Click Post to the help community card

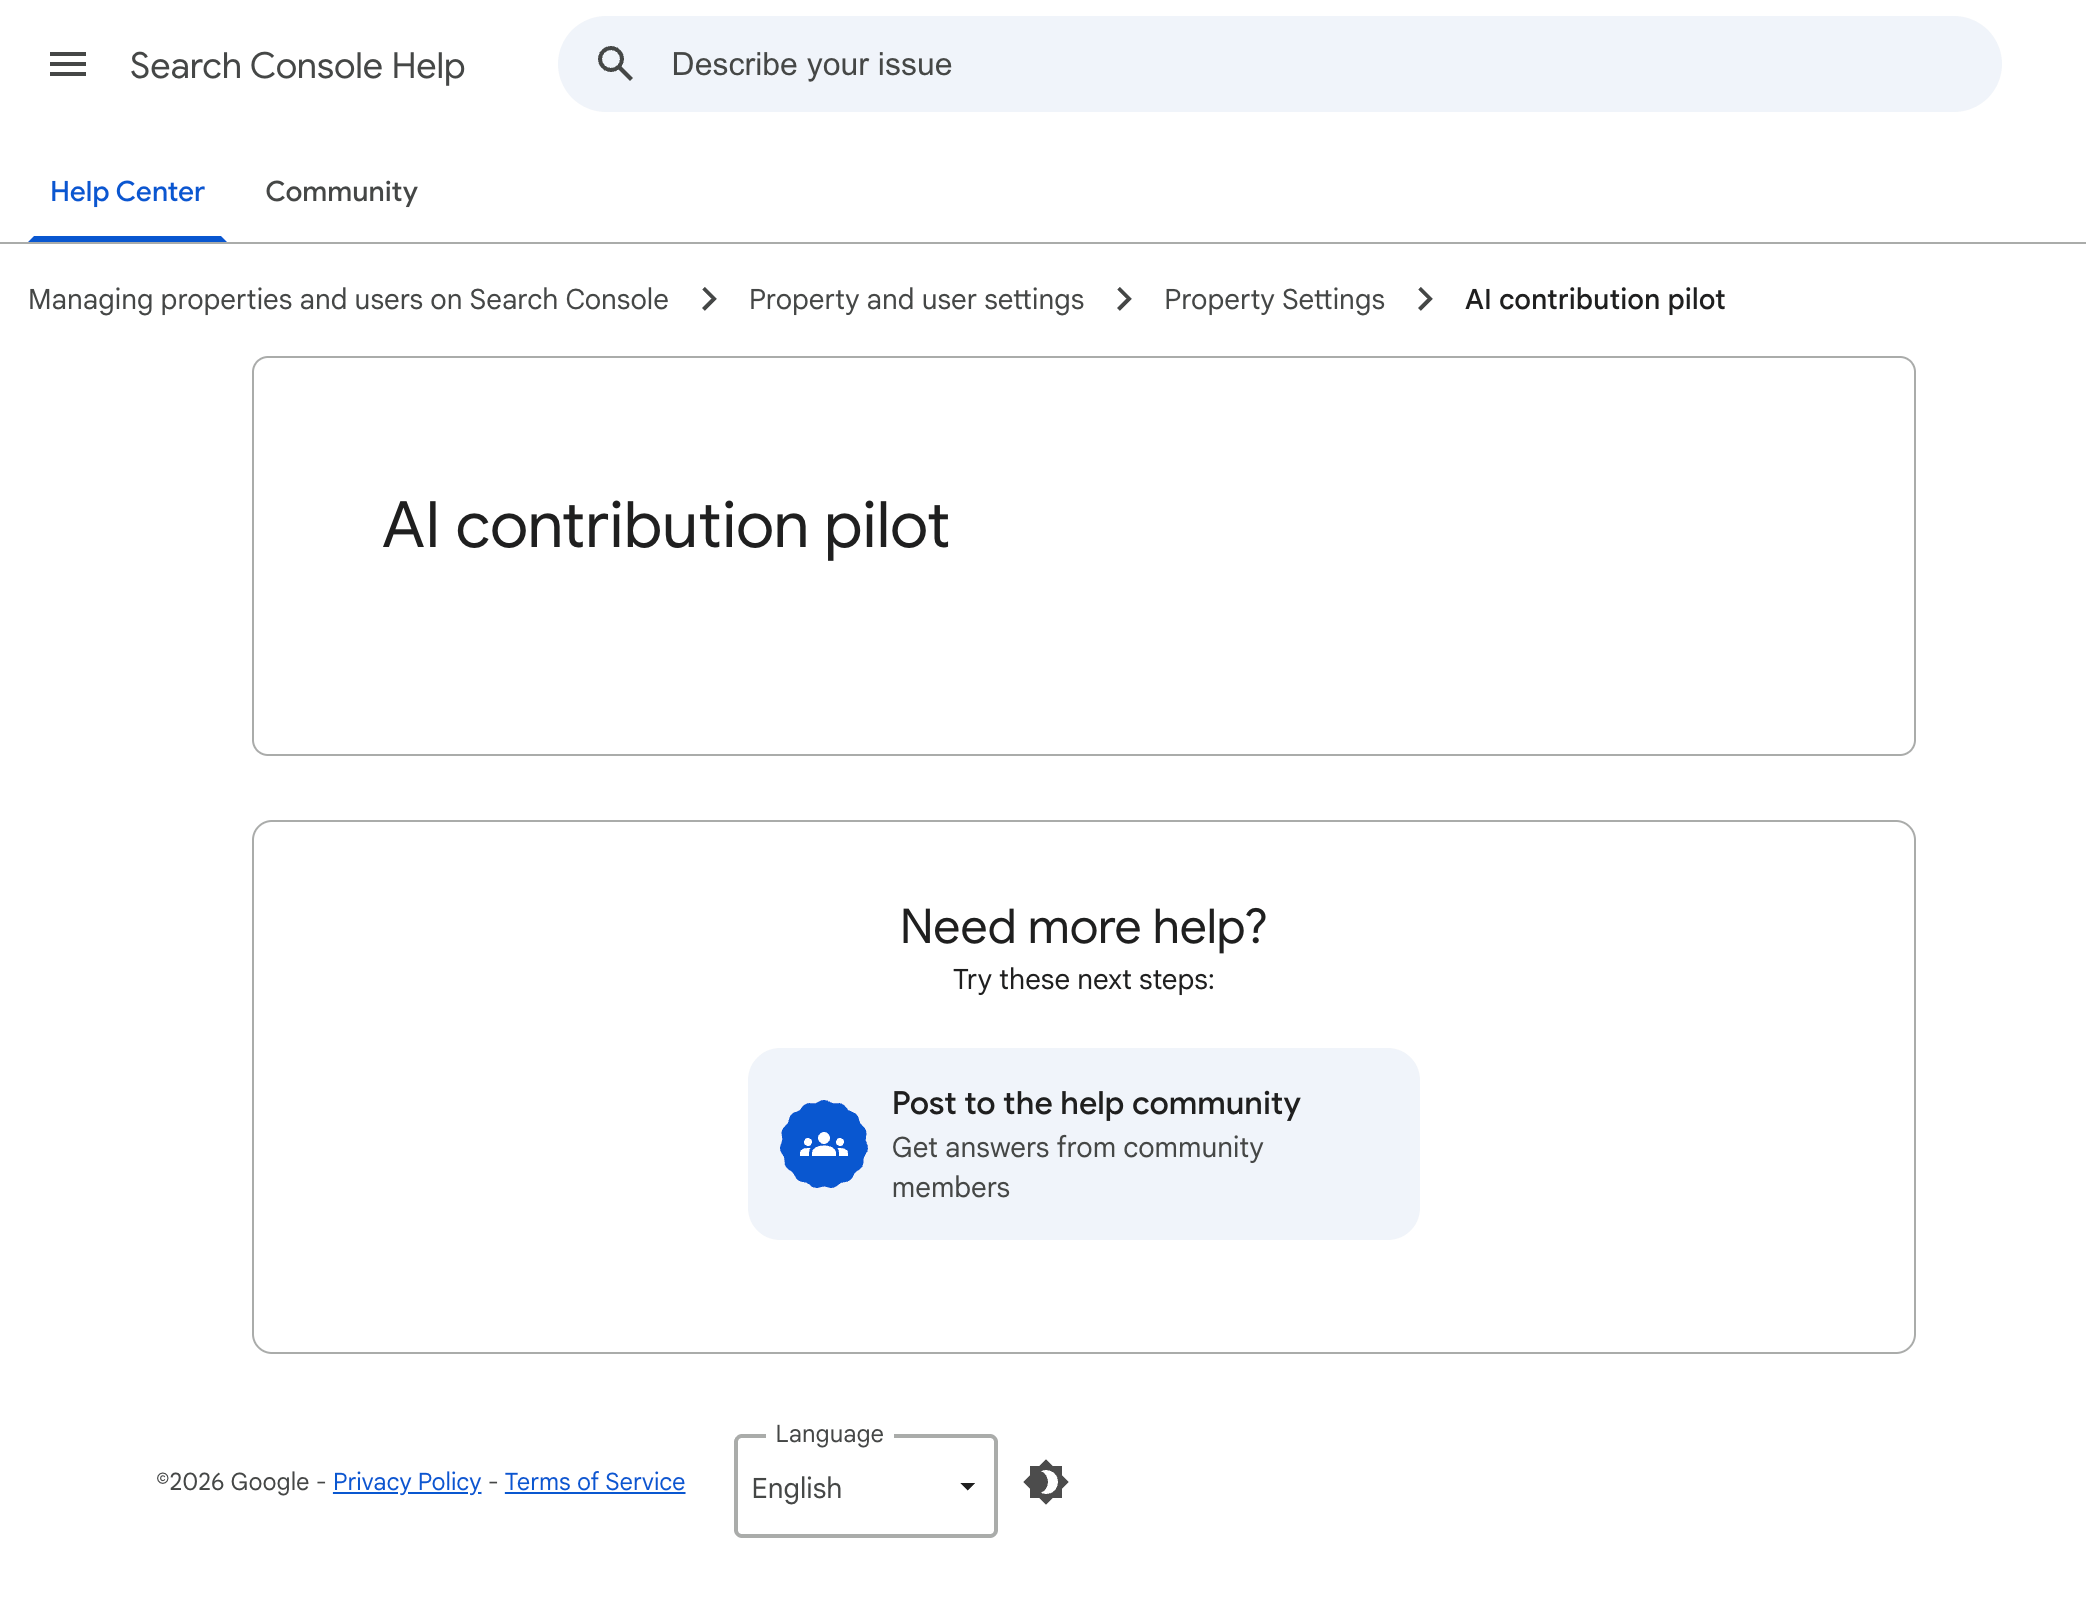1083,1143
